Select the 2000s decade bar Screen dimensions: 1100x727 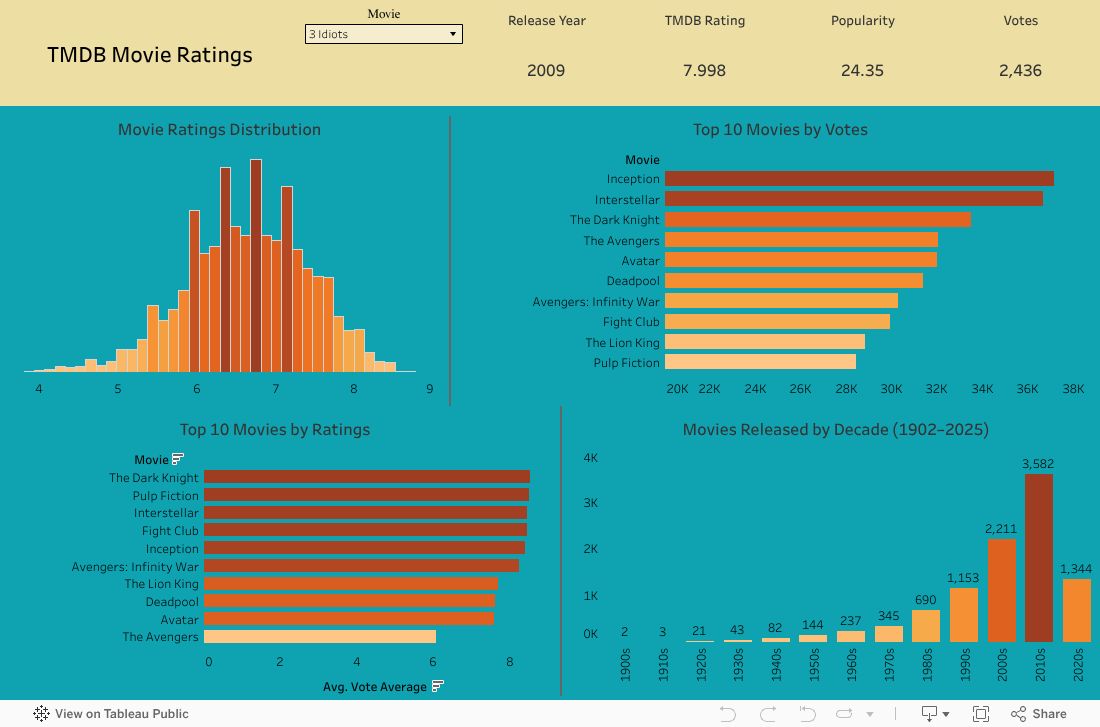point(1001,590)
